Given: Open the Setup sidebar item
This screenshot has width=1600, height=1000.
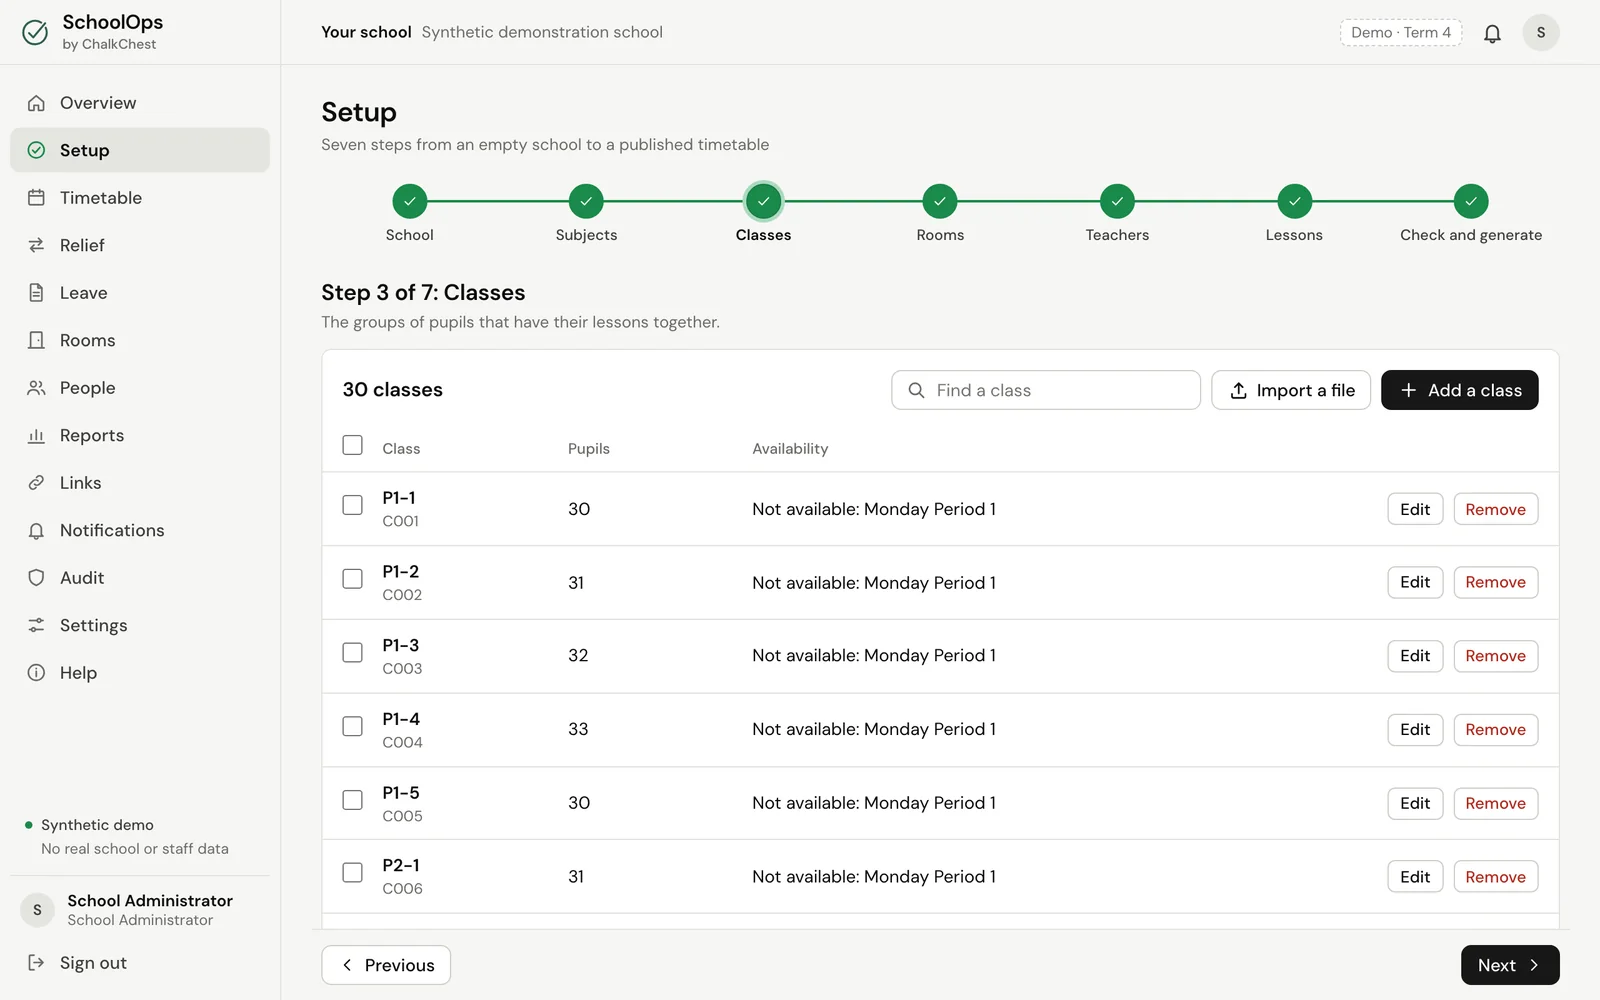Looking at the screenshot, I should coord(140,150).
